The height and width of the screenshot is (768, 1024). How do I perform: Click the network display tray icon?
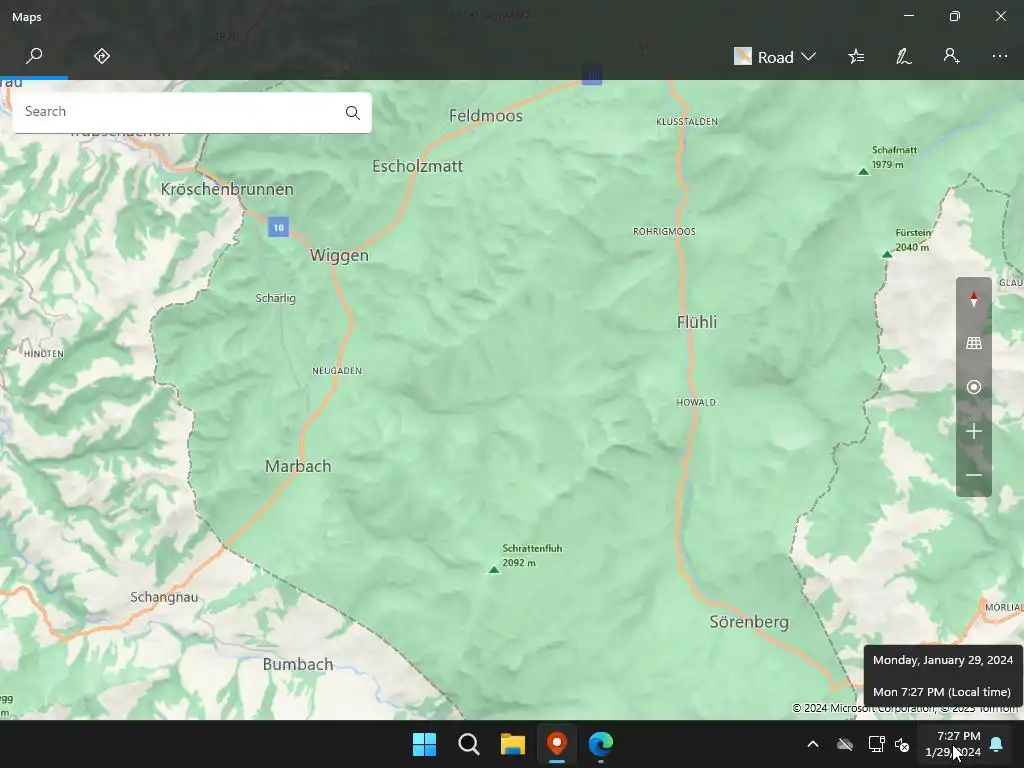pos(876,744)
